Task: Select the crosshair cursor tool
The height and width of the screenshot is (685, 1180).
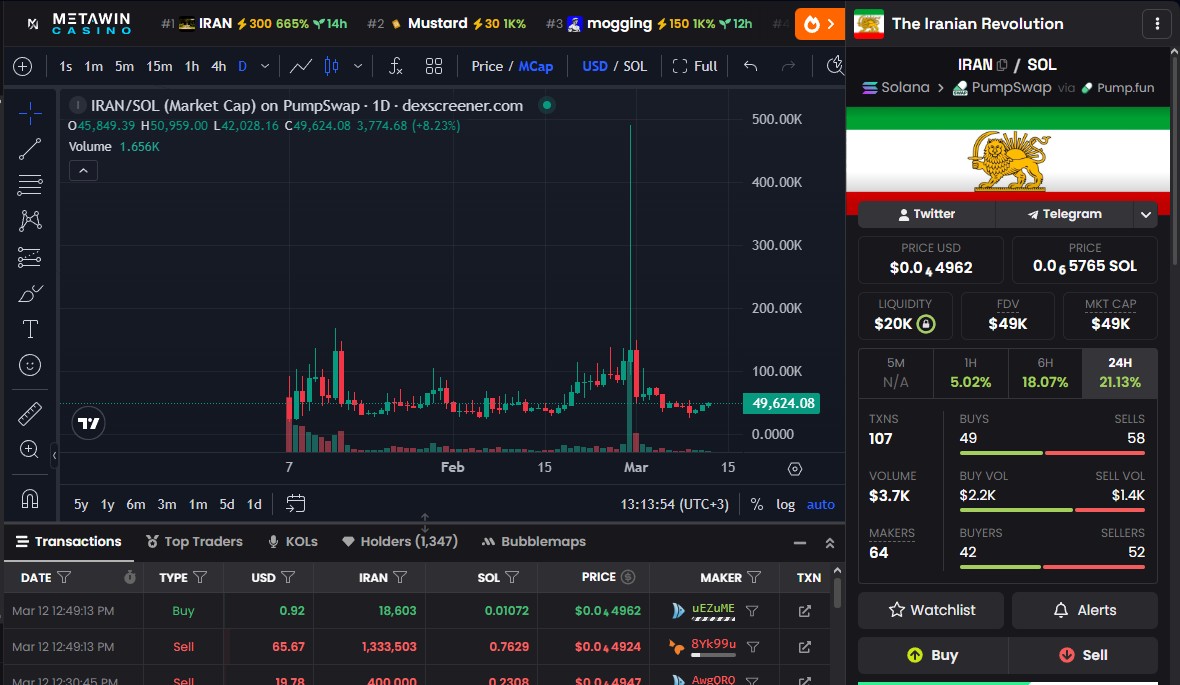Action: [x=30, y=113]
